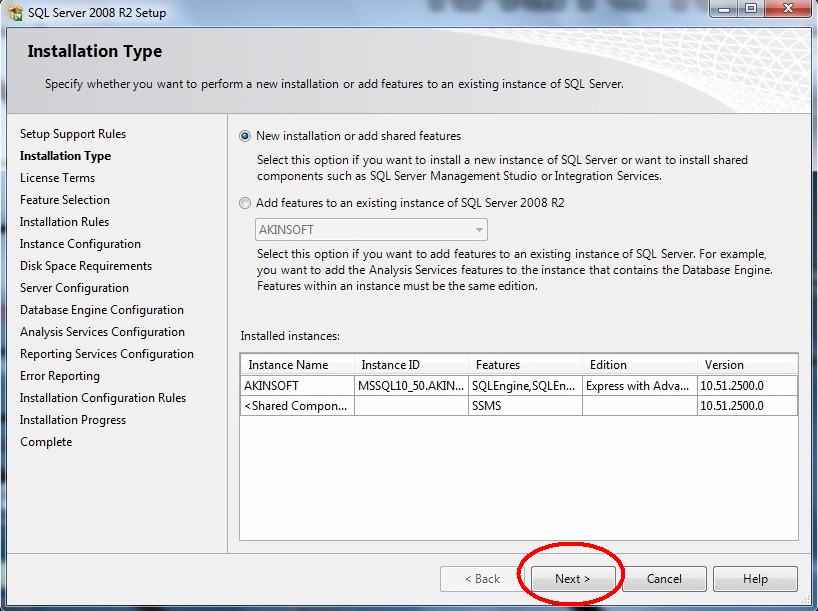Screen dimensions: 818x611
Task: Click the Instance ID column header
Action: click(411, 365)
